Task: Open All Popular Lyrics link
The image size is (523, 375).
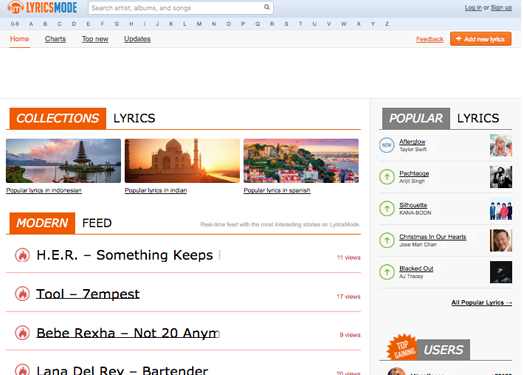Action: click(x=482, y=303)
